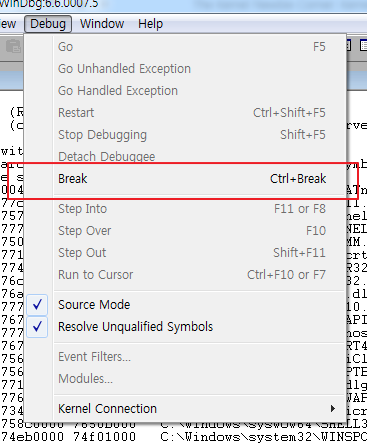Click the toolbar icon at right edge

click(x=363, y=46)
